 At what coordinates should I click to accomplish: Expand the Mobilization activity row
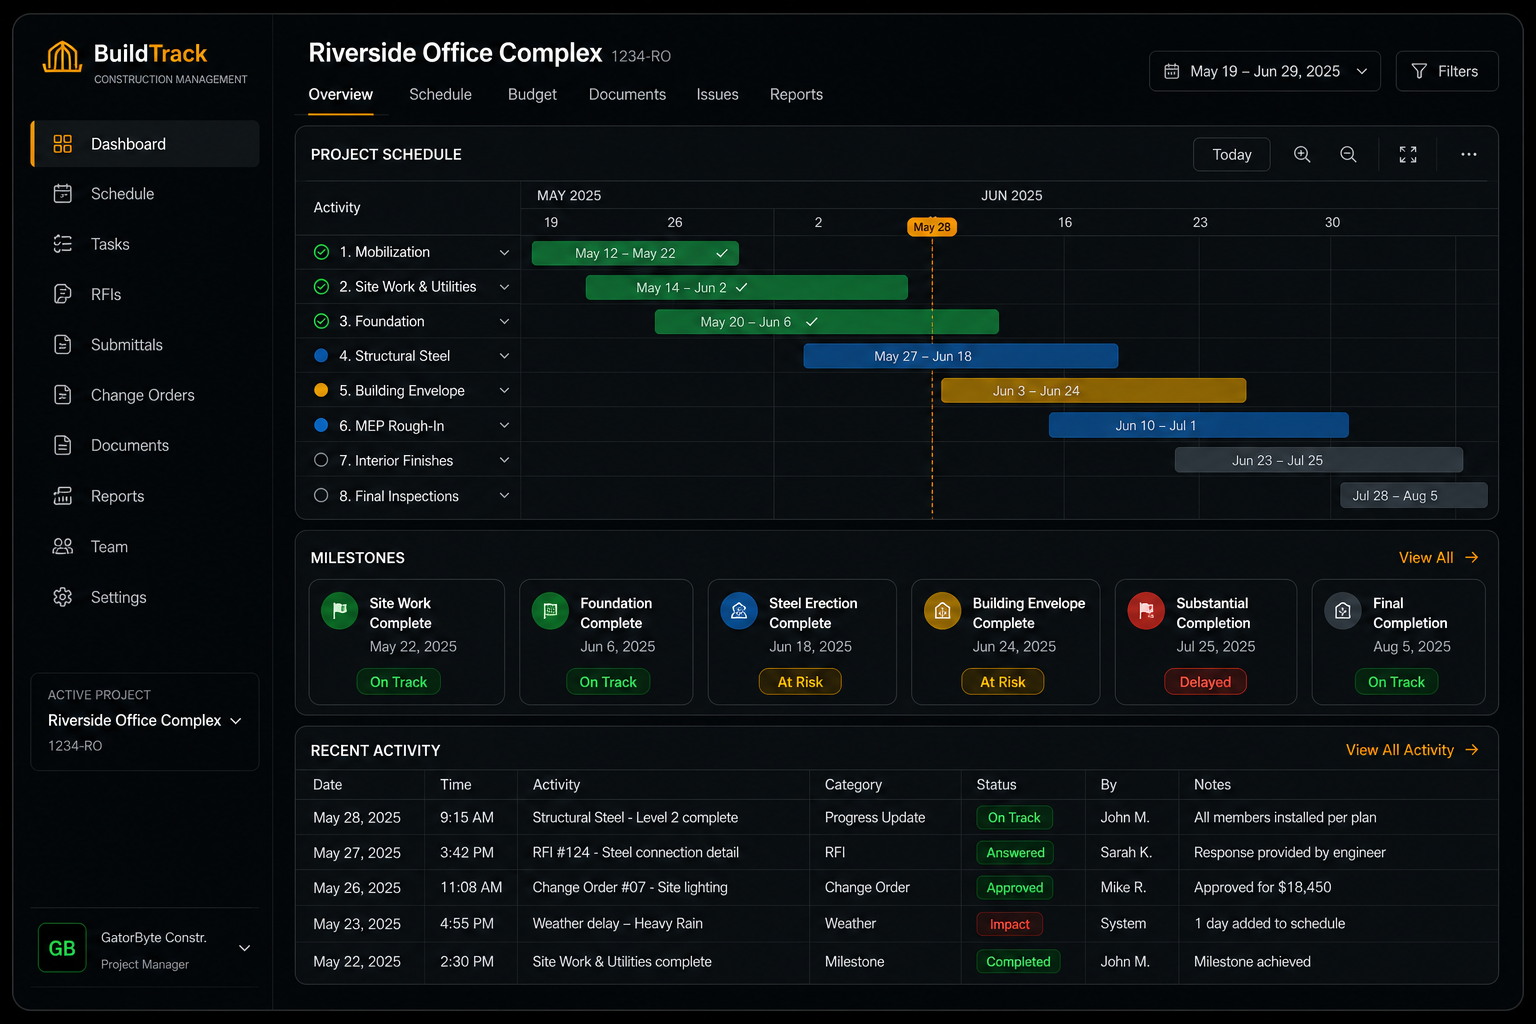point(504,253)
